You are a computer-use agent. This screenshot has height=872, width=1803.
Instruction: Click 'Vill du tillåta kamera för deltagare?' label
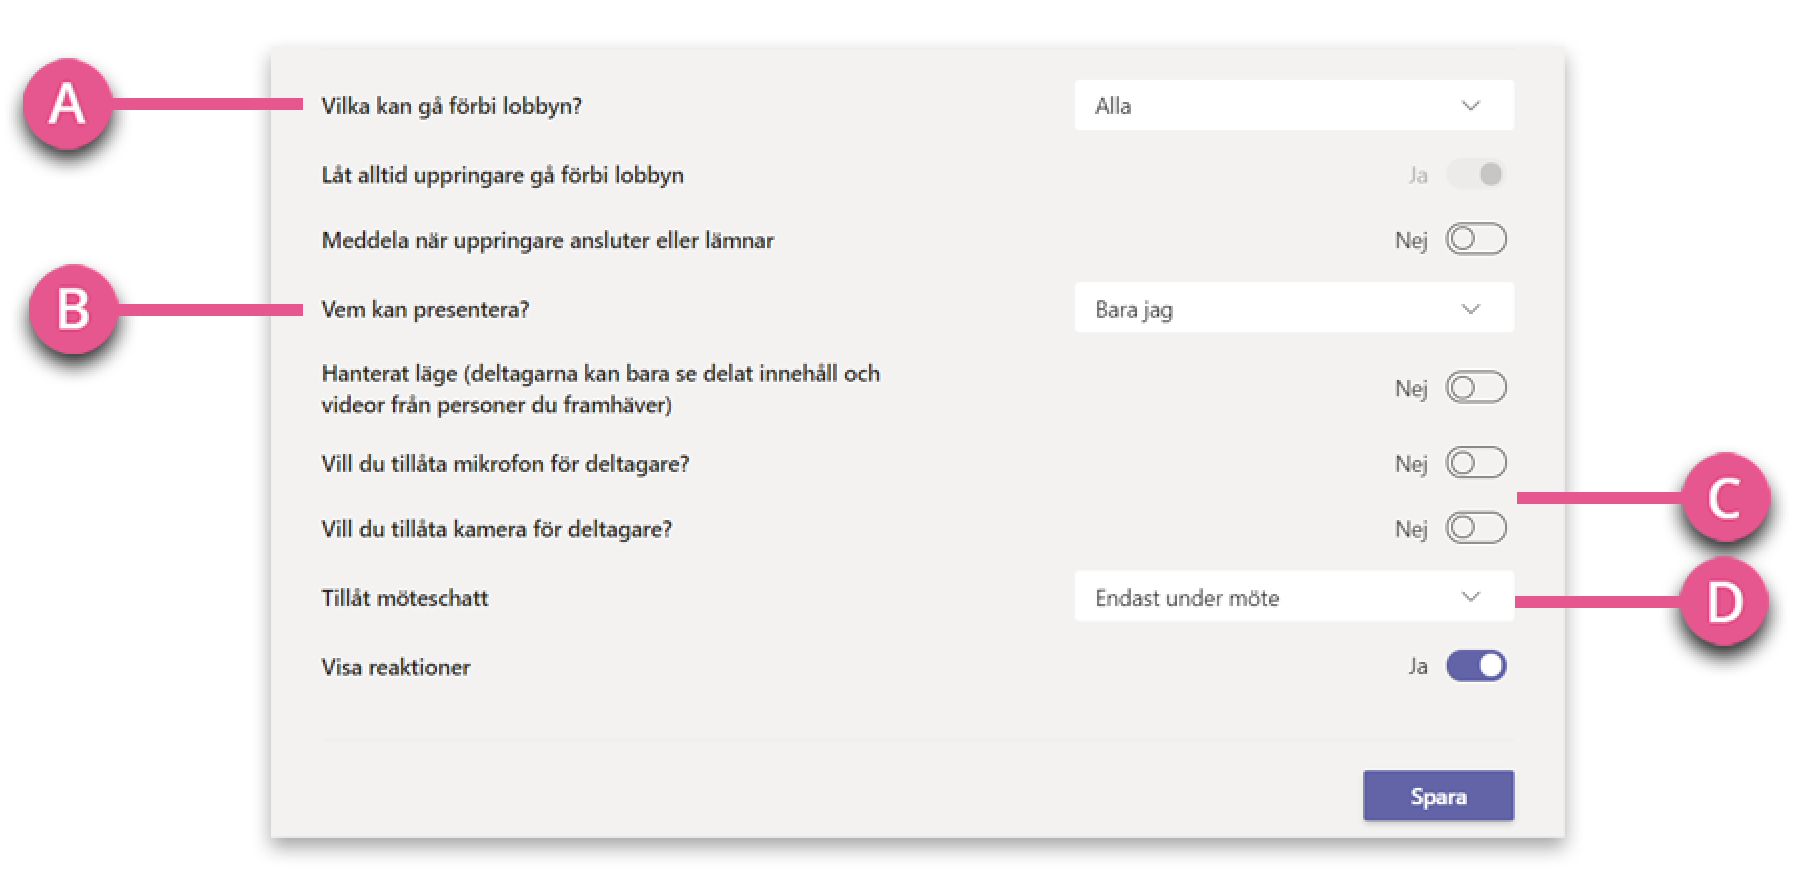click(497, 529)
